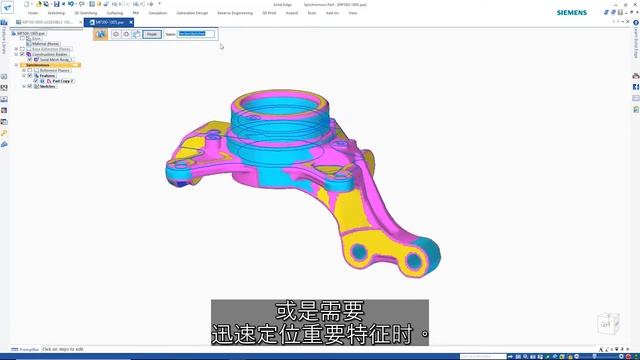
Task: Open the Inspect ribbon tab
Action: click(x=292, y=13)
